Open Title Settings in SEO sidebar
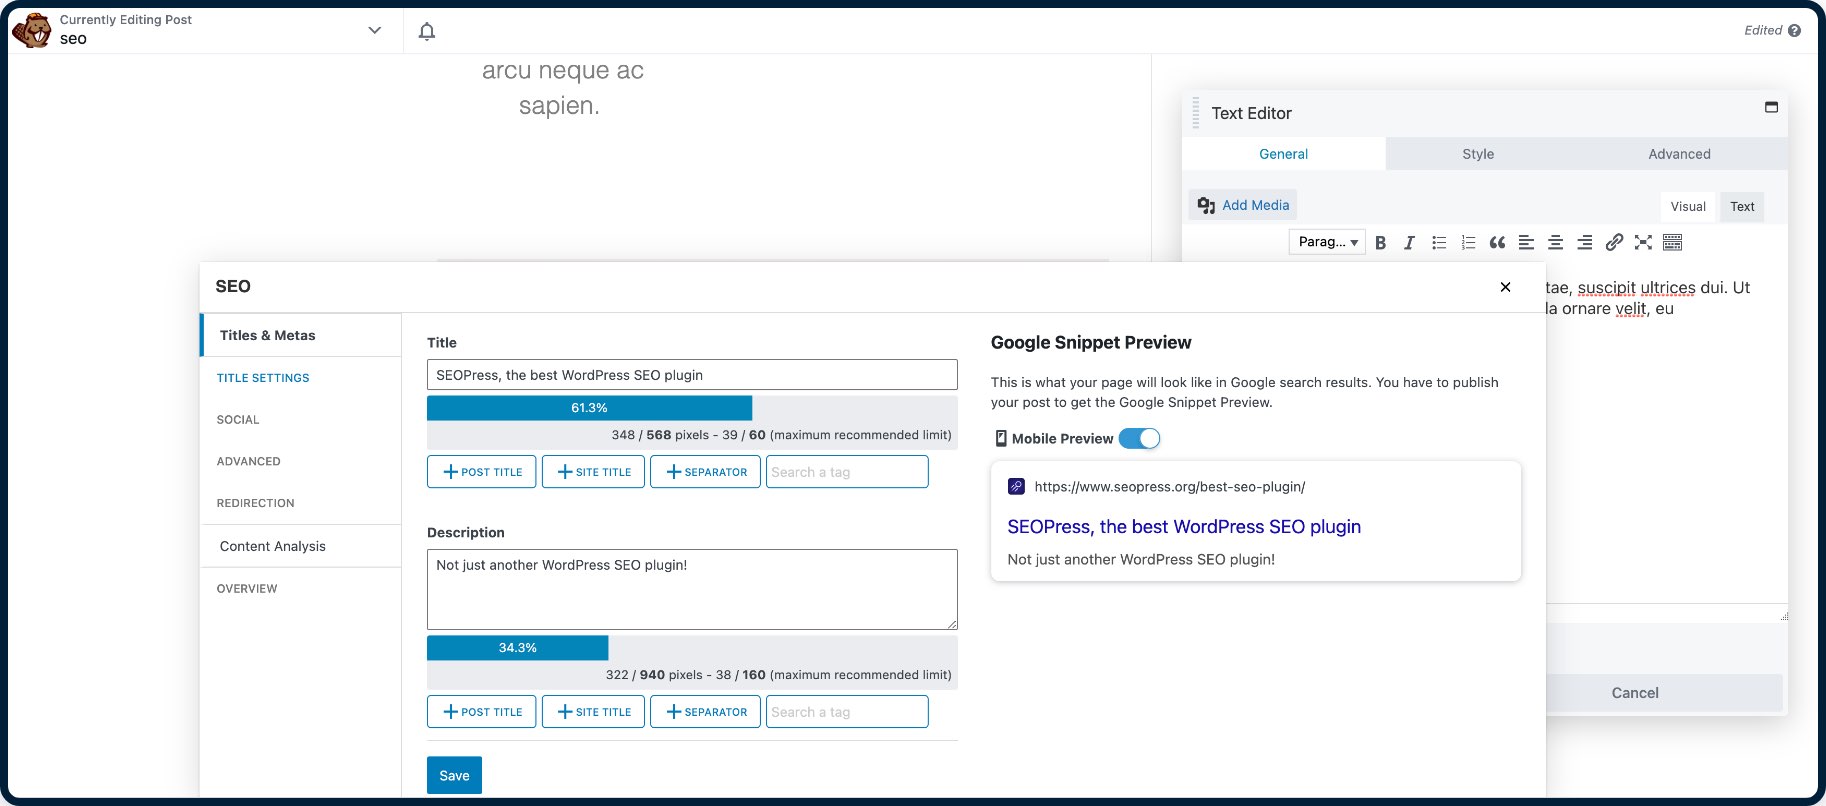The width and height of the screenshot is (1826, 806). (x=263, y=378)
